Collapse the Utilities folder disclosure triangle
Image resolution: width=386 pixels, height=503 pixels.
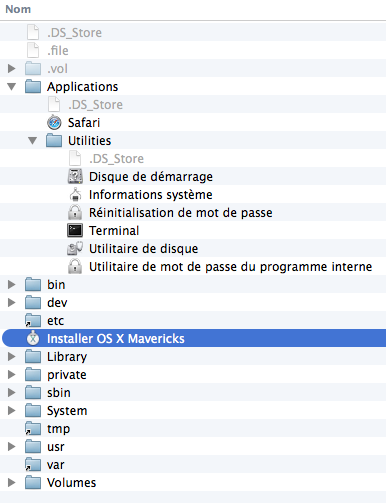pos(33,141)
